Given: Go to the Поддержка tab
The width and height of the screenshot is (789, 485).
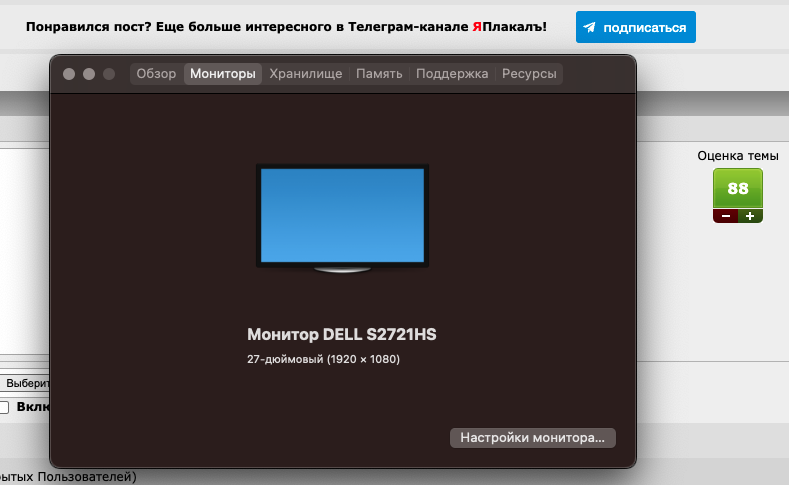Looking at the screenshot, I should coord(452,74).
